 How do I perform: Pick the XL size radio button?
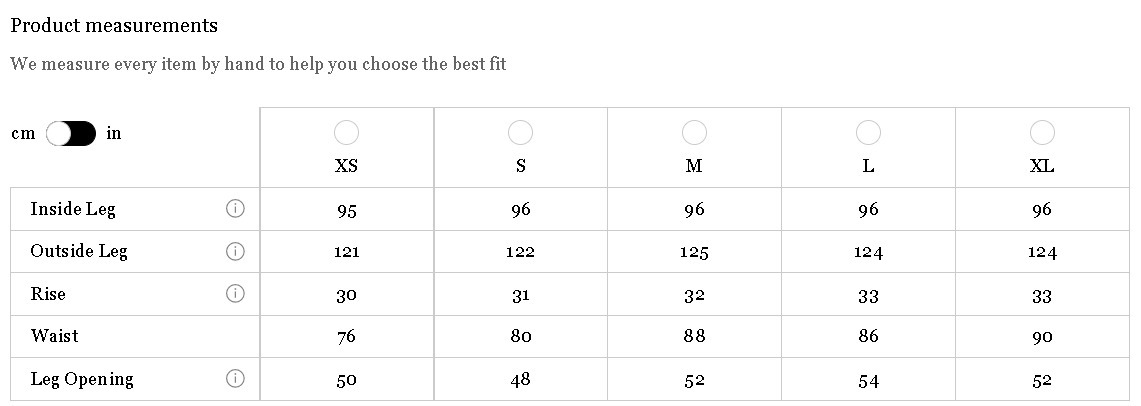point(1042,132)
